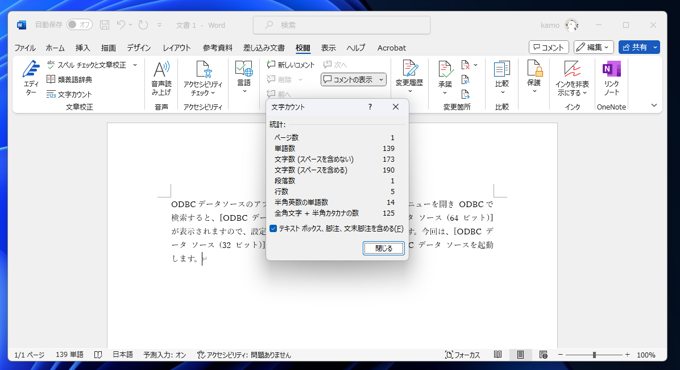Add a new comment (新しいコメント)
This screenshot has height=370, width=680.
pyautogui.click(x=291, y=65)
